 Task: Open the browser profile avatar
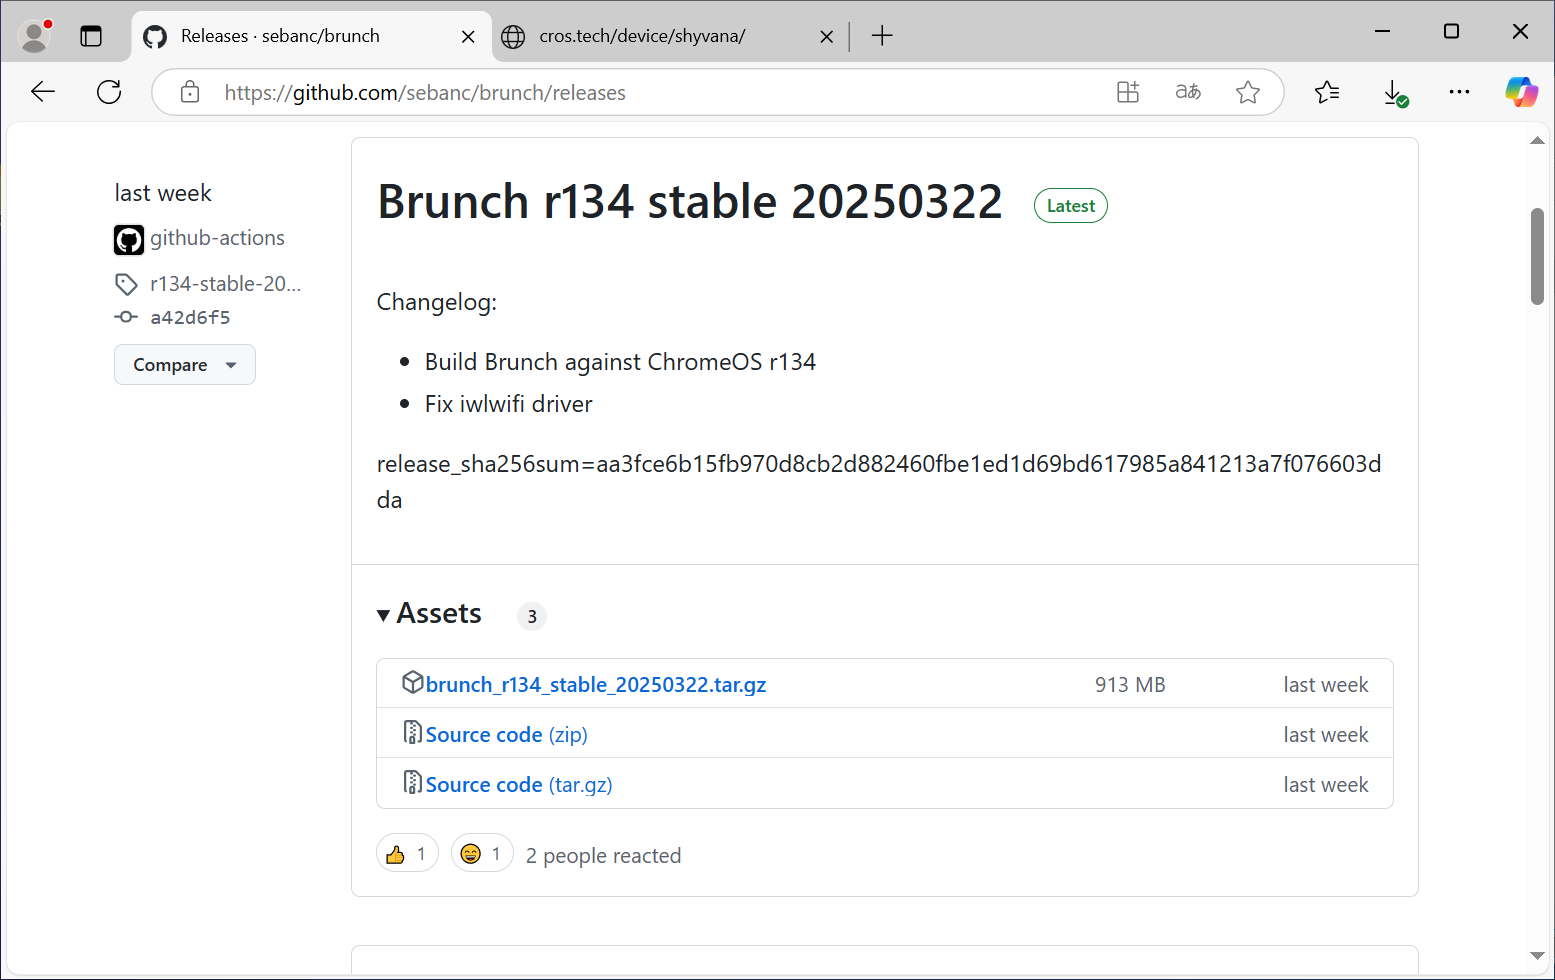click(x=35, y=36)
